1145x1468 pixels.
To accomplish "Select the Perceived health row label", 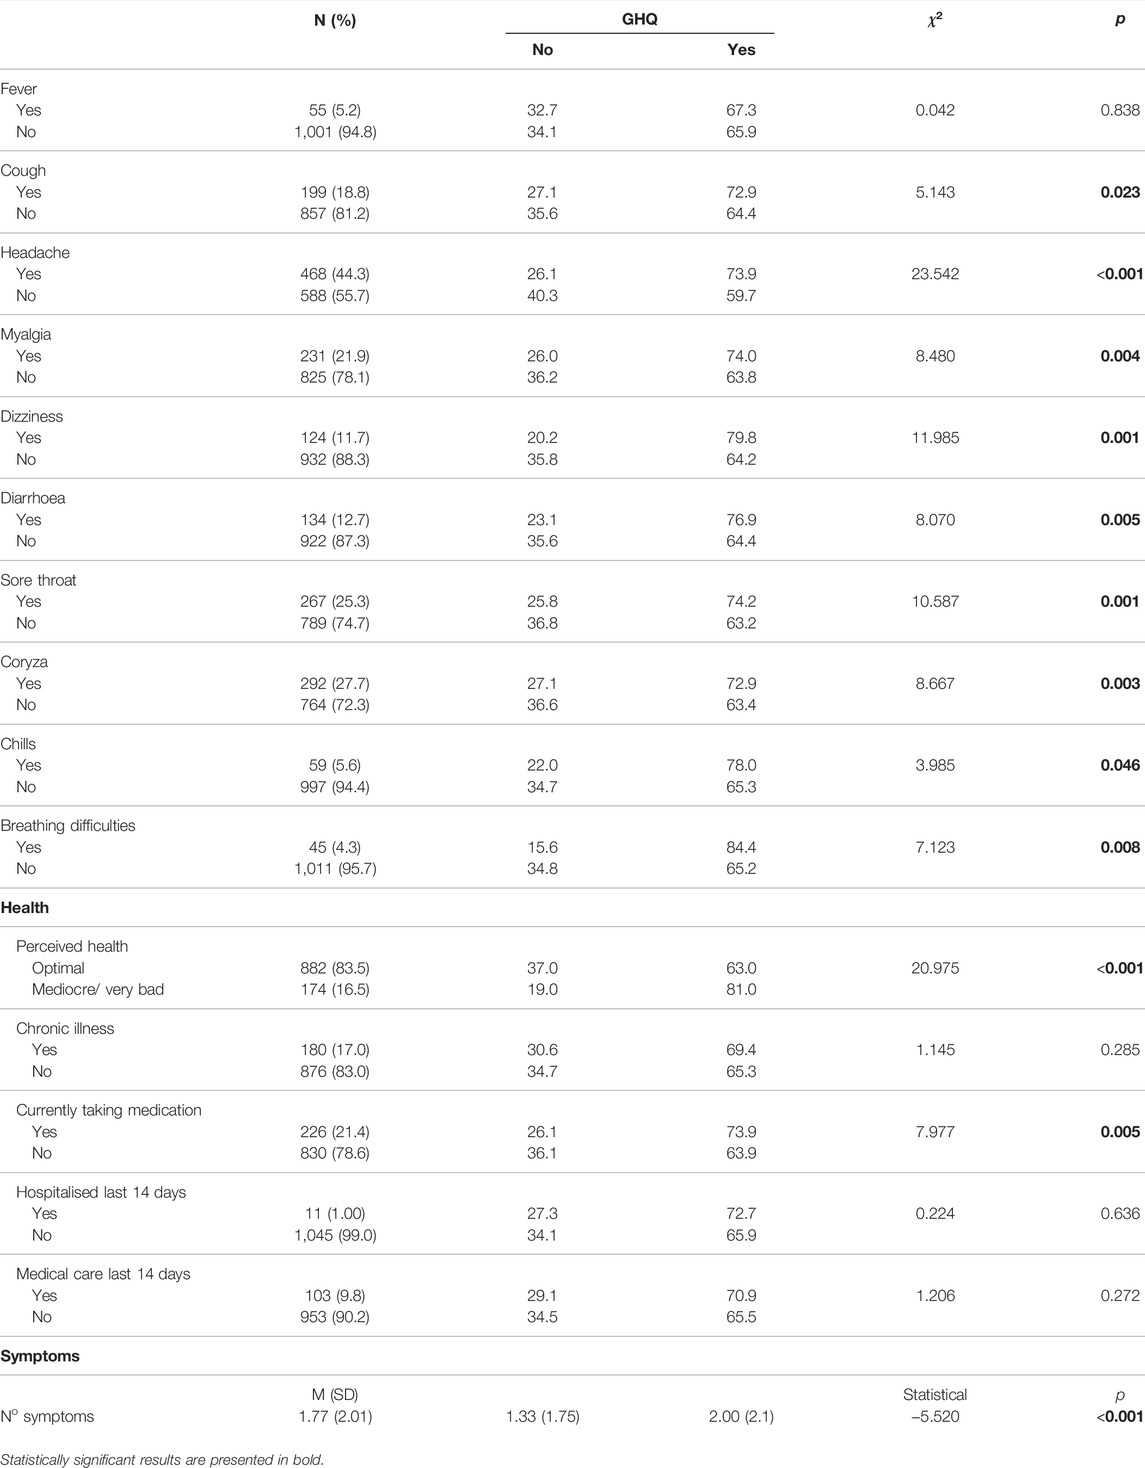I will point(72,946).
